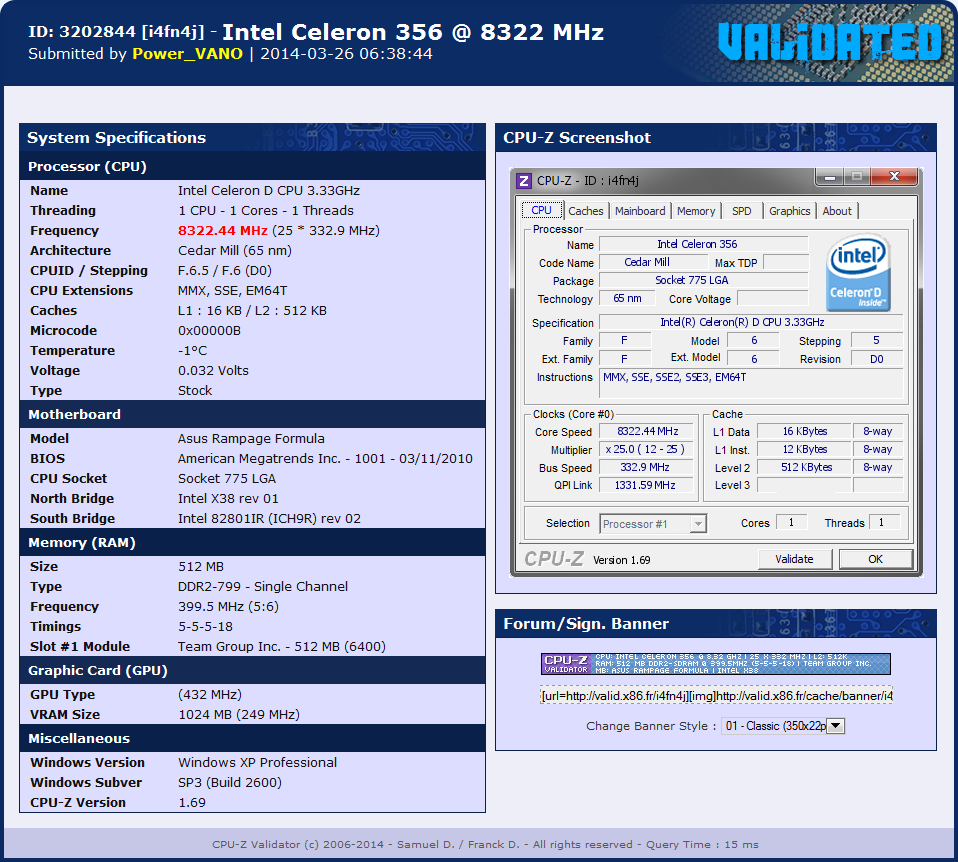Click Windows Subver value SP3 (Build 2600)
This screenshot has height=862, width=958.
pos(230,783)
